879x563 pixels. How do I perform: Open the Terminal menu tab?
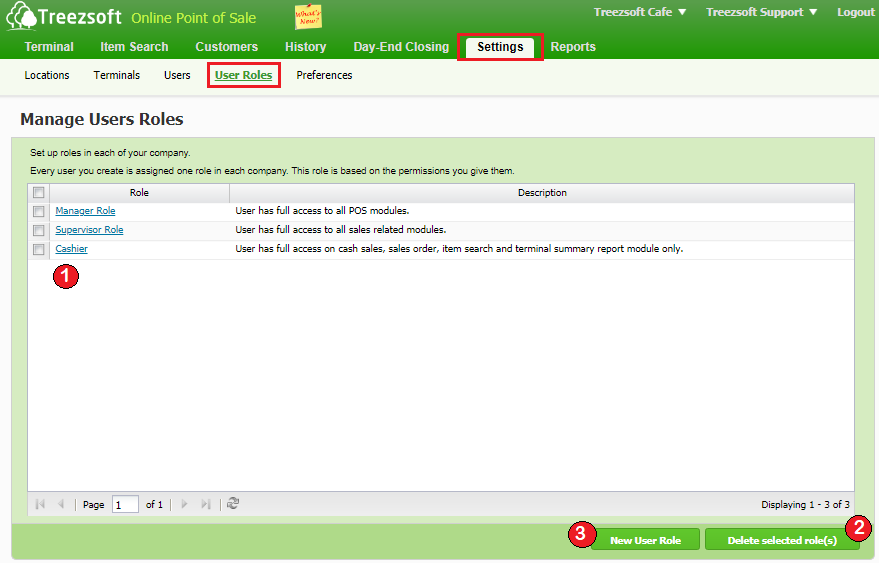click(x=49, y=47)
